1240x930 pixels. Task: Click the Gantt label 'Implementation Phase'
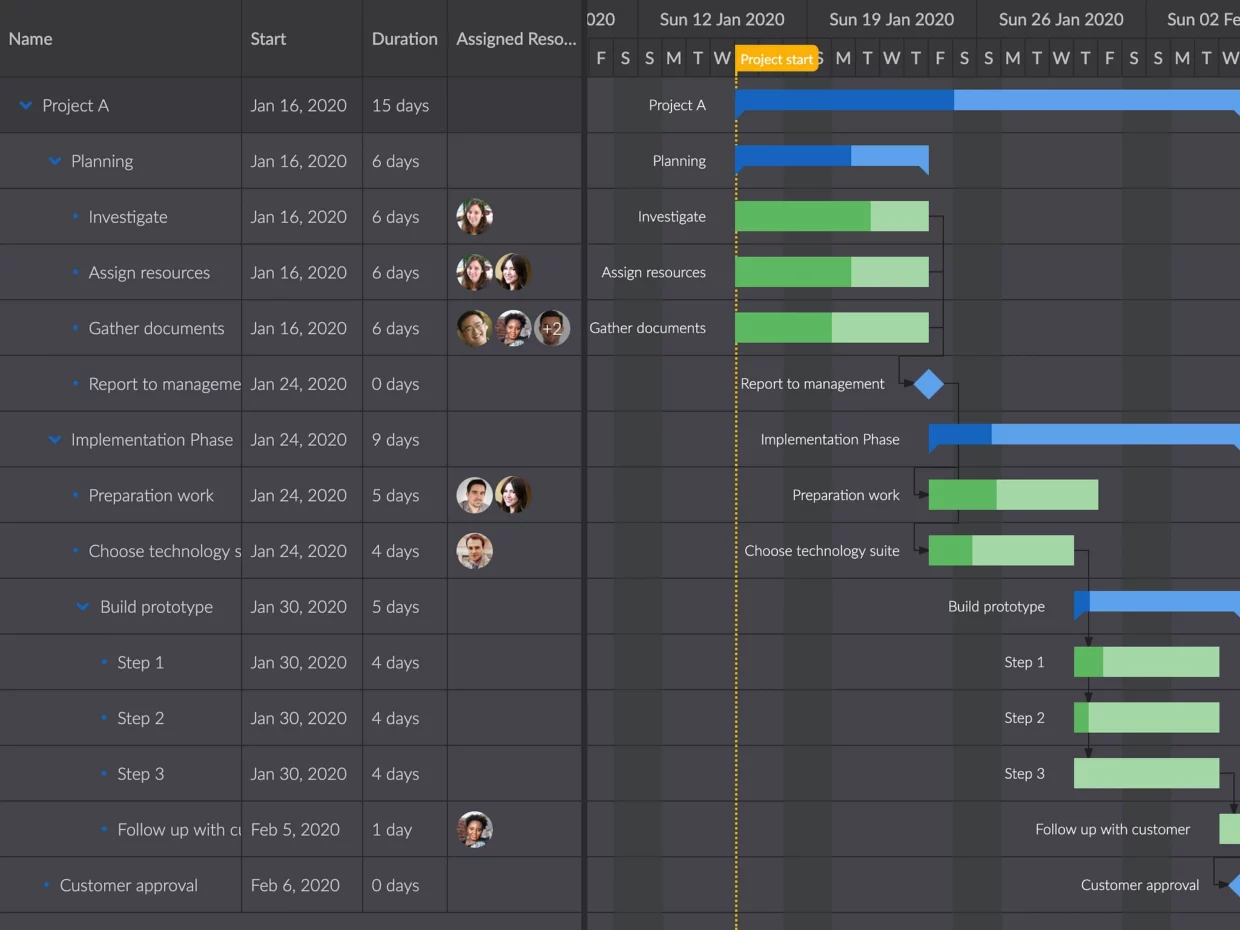coord(830,440)
